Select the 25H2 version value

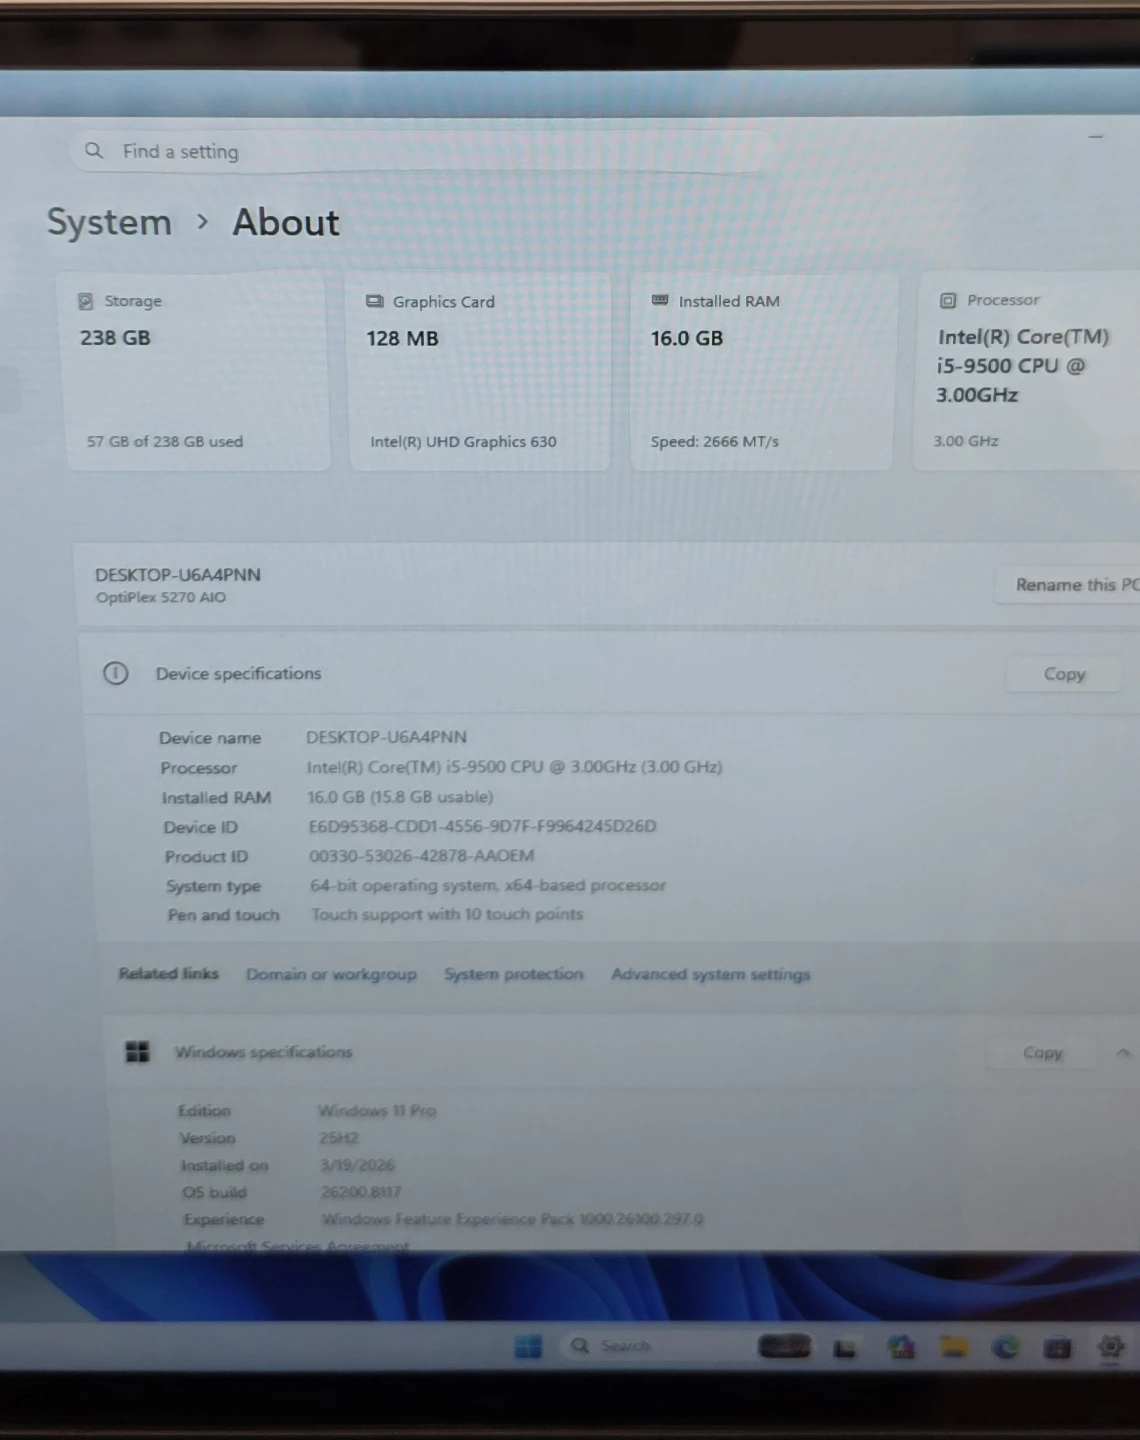338,1138
